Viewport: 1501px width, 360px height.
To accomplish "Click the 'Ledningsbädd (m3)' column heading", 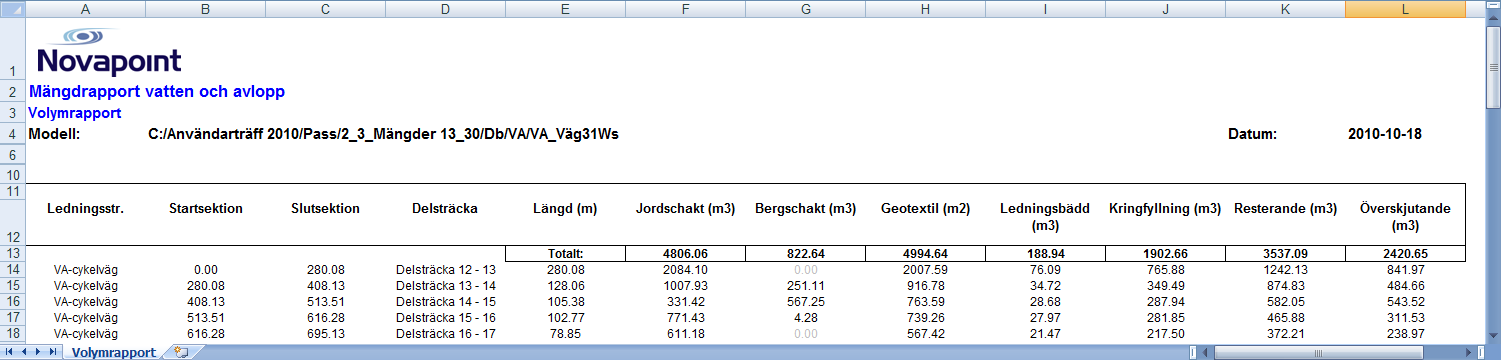I will [1045, 217].
